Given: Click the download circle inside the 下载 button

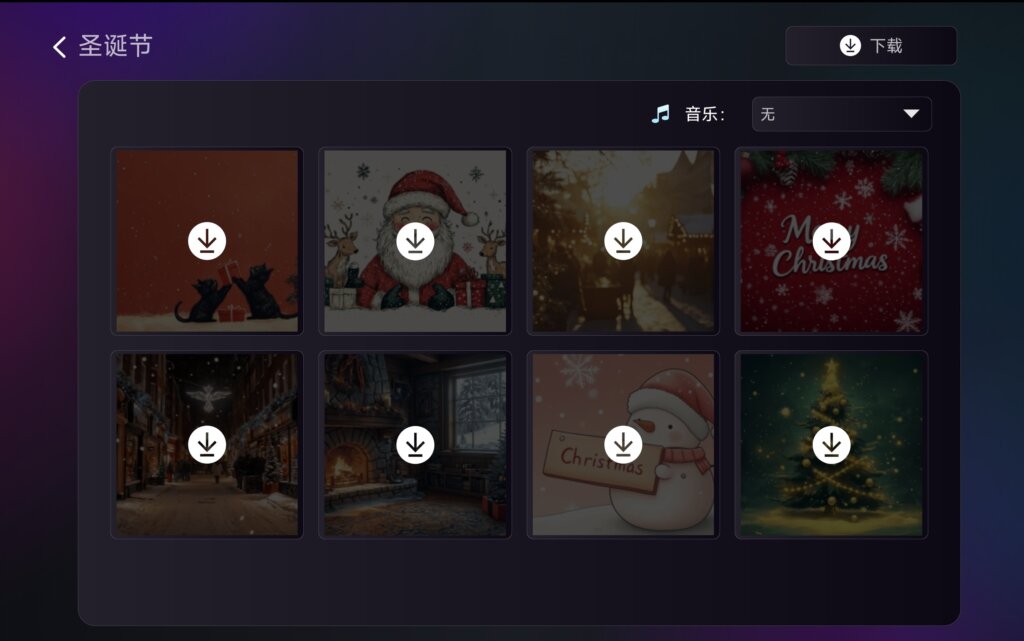Looking at the screenshot, I should click(x=850, y=46).
